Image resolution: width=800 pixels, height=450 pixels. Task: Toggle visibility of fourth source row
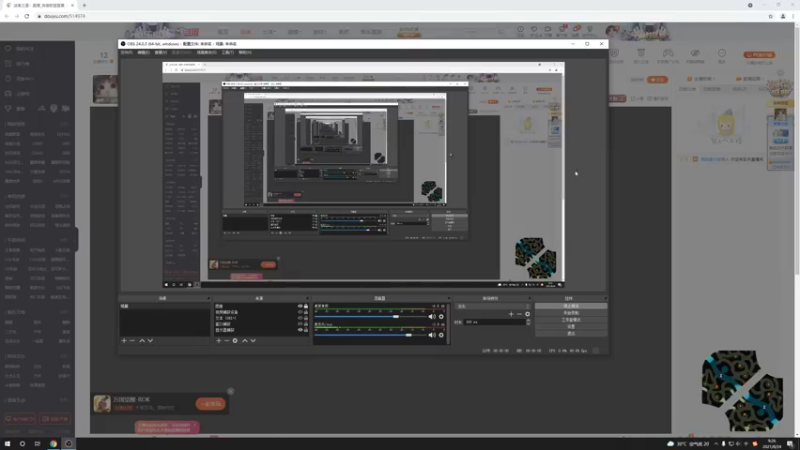pos(300,324)
